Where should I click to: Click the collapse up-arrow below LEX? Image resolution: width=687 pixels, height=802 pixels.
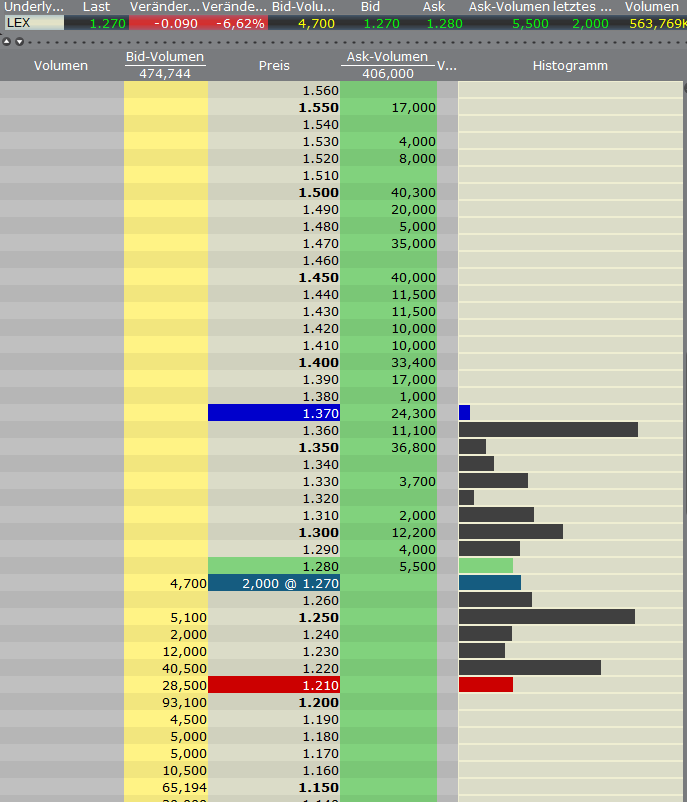coord(7,41)
